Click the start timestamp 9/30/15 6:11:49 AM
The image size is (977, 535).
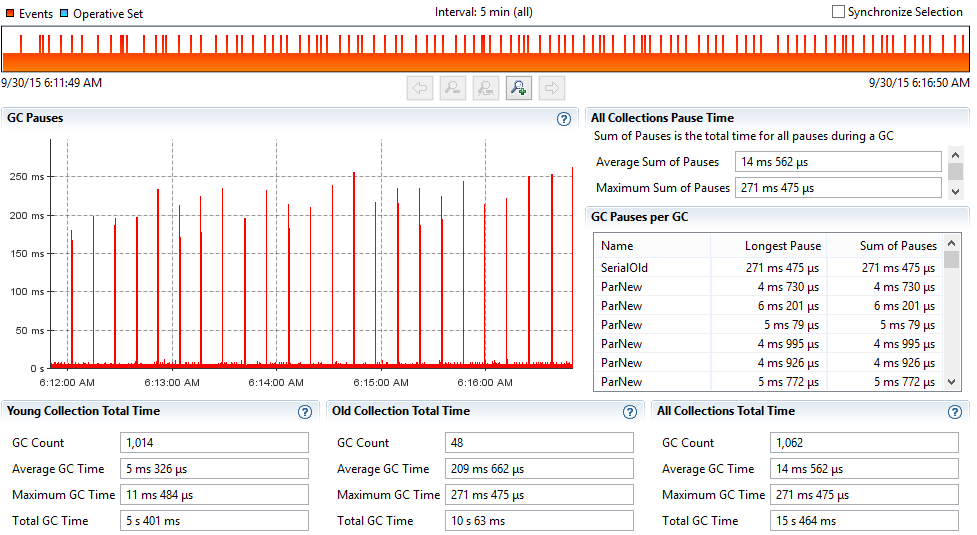pos(51,83)
